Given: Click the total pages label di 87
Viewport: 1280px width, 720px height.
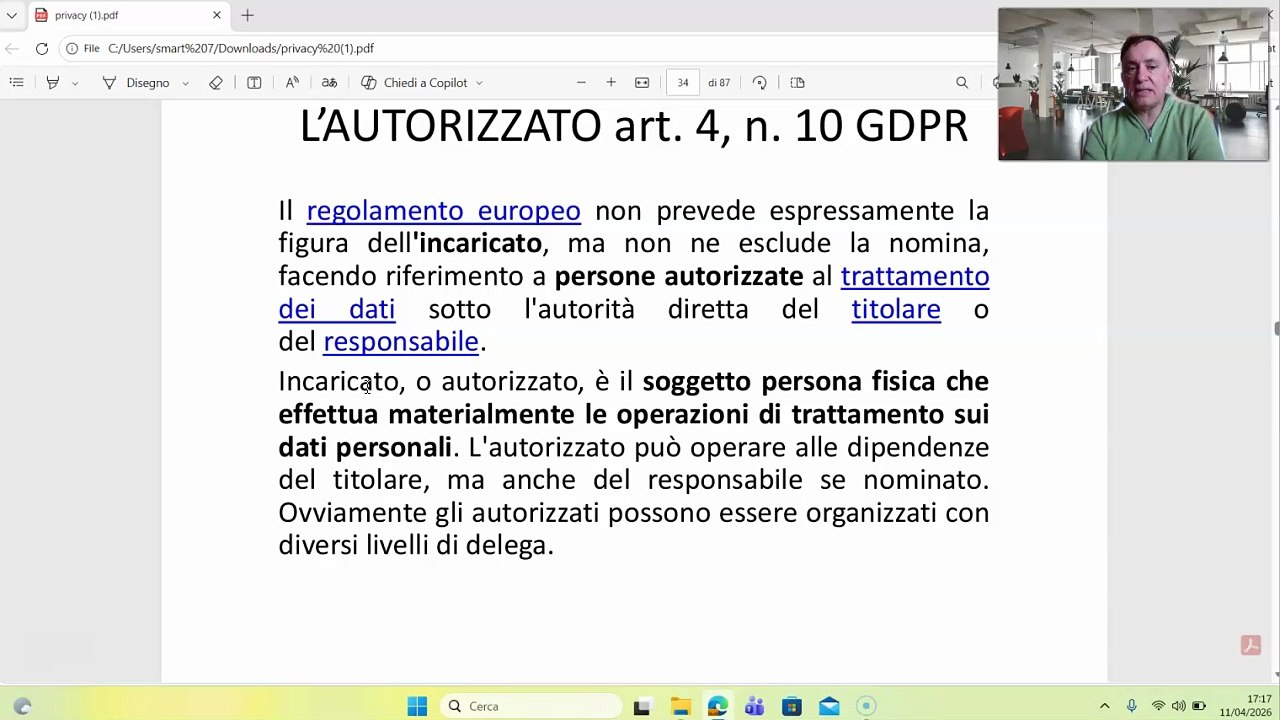Looking at the screenshot, I should [x=719, y=83].
